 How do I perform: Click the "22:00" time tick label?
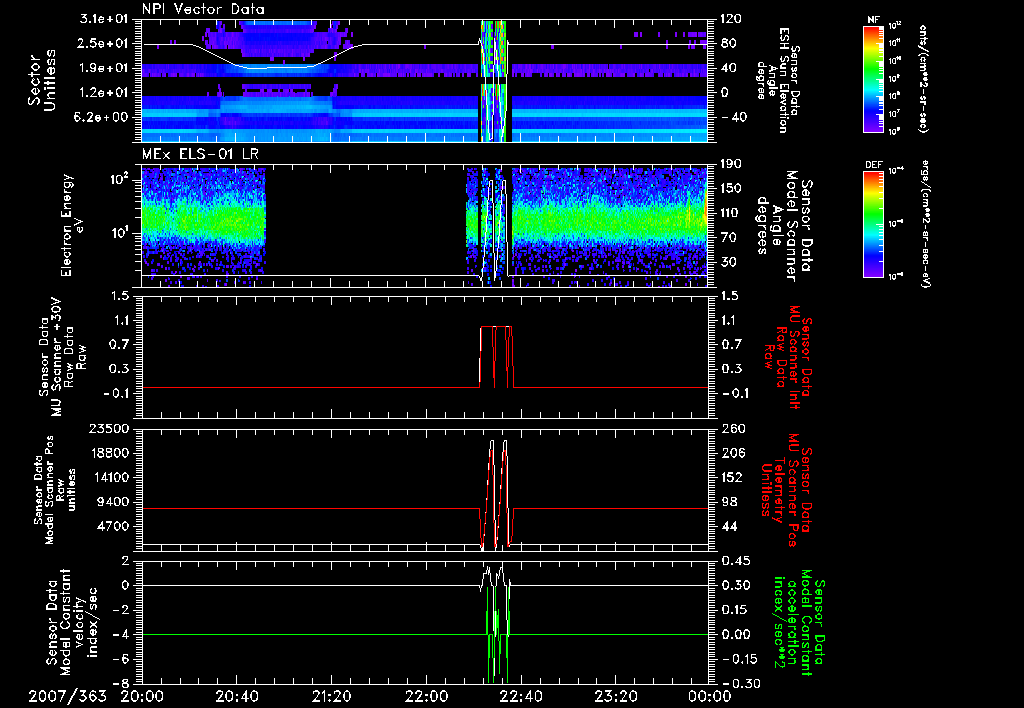(426, 696)
